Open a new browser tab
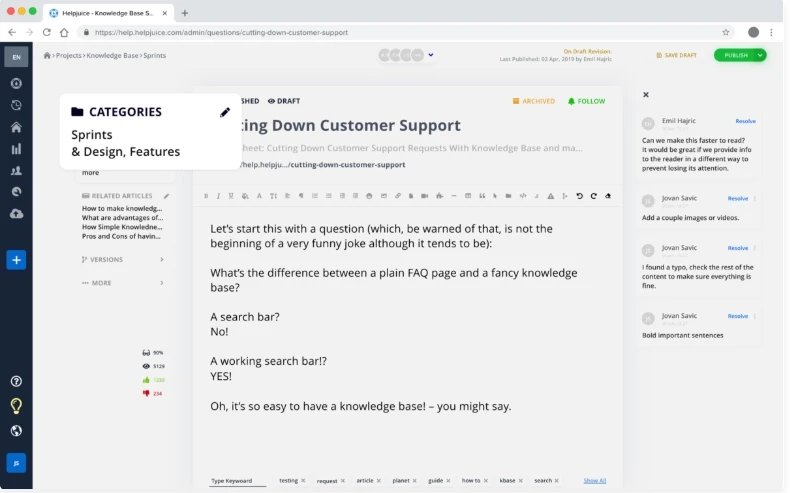The image size is (790, 493). (184, 13)
